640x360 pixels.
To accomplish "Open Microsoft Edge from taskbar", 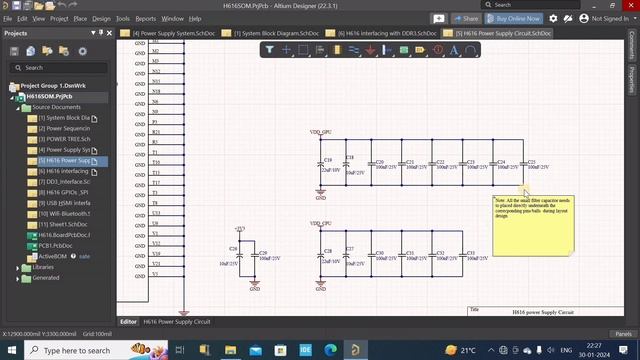I will click(330, 350).
